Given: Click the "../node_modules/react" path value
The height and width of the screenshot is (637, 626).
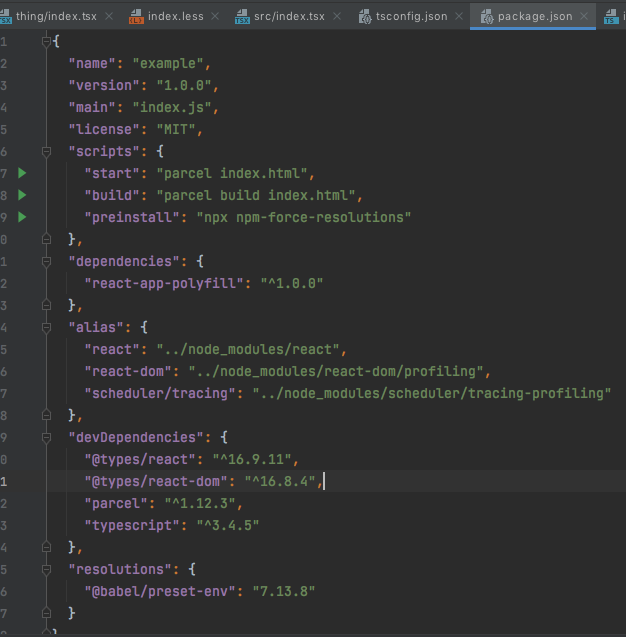Looking at the screenshot, I should 248,349.
